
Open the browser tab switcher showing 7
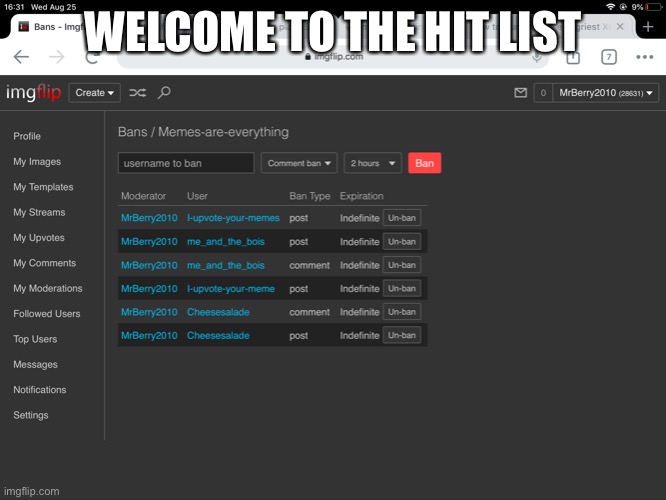point(608,57)
